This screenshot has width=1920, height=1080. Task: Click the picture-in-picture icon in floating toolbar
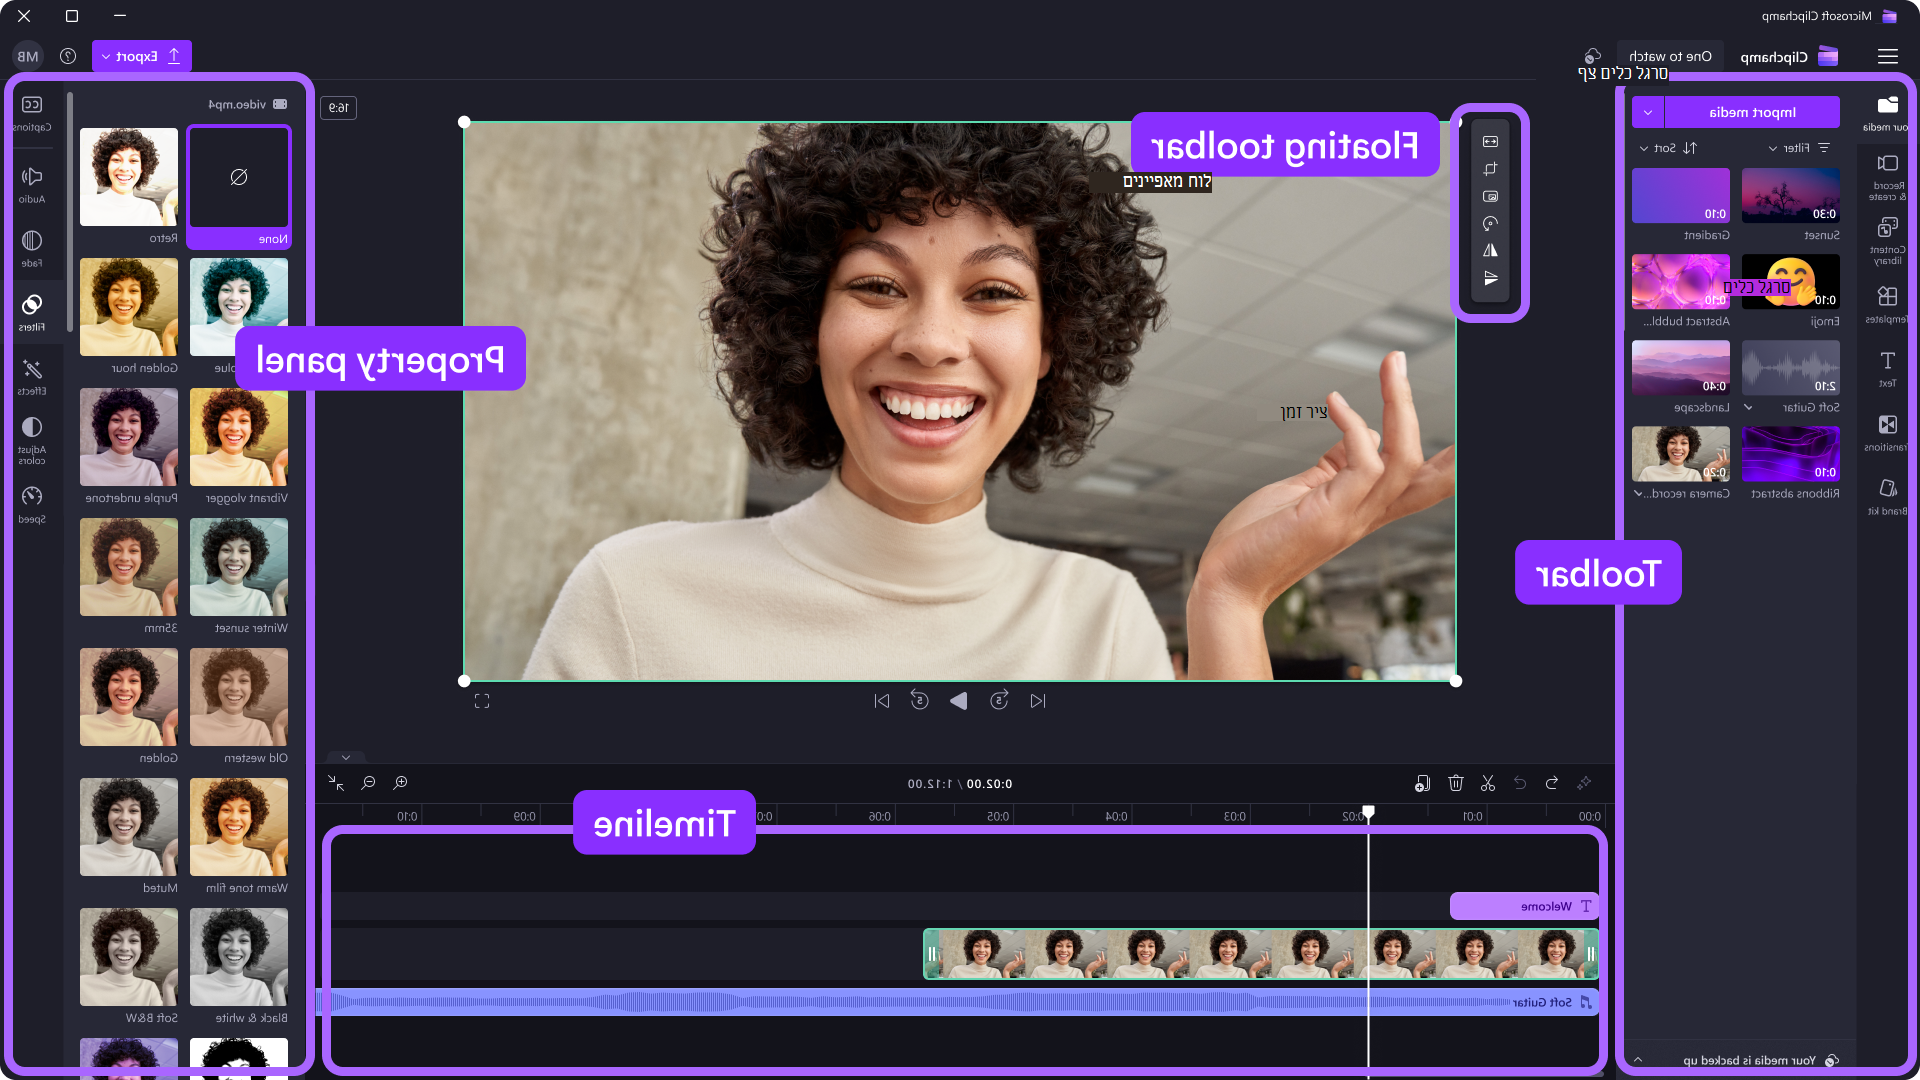pyautogui.click(x=1490, y=196)
